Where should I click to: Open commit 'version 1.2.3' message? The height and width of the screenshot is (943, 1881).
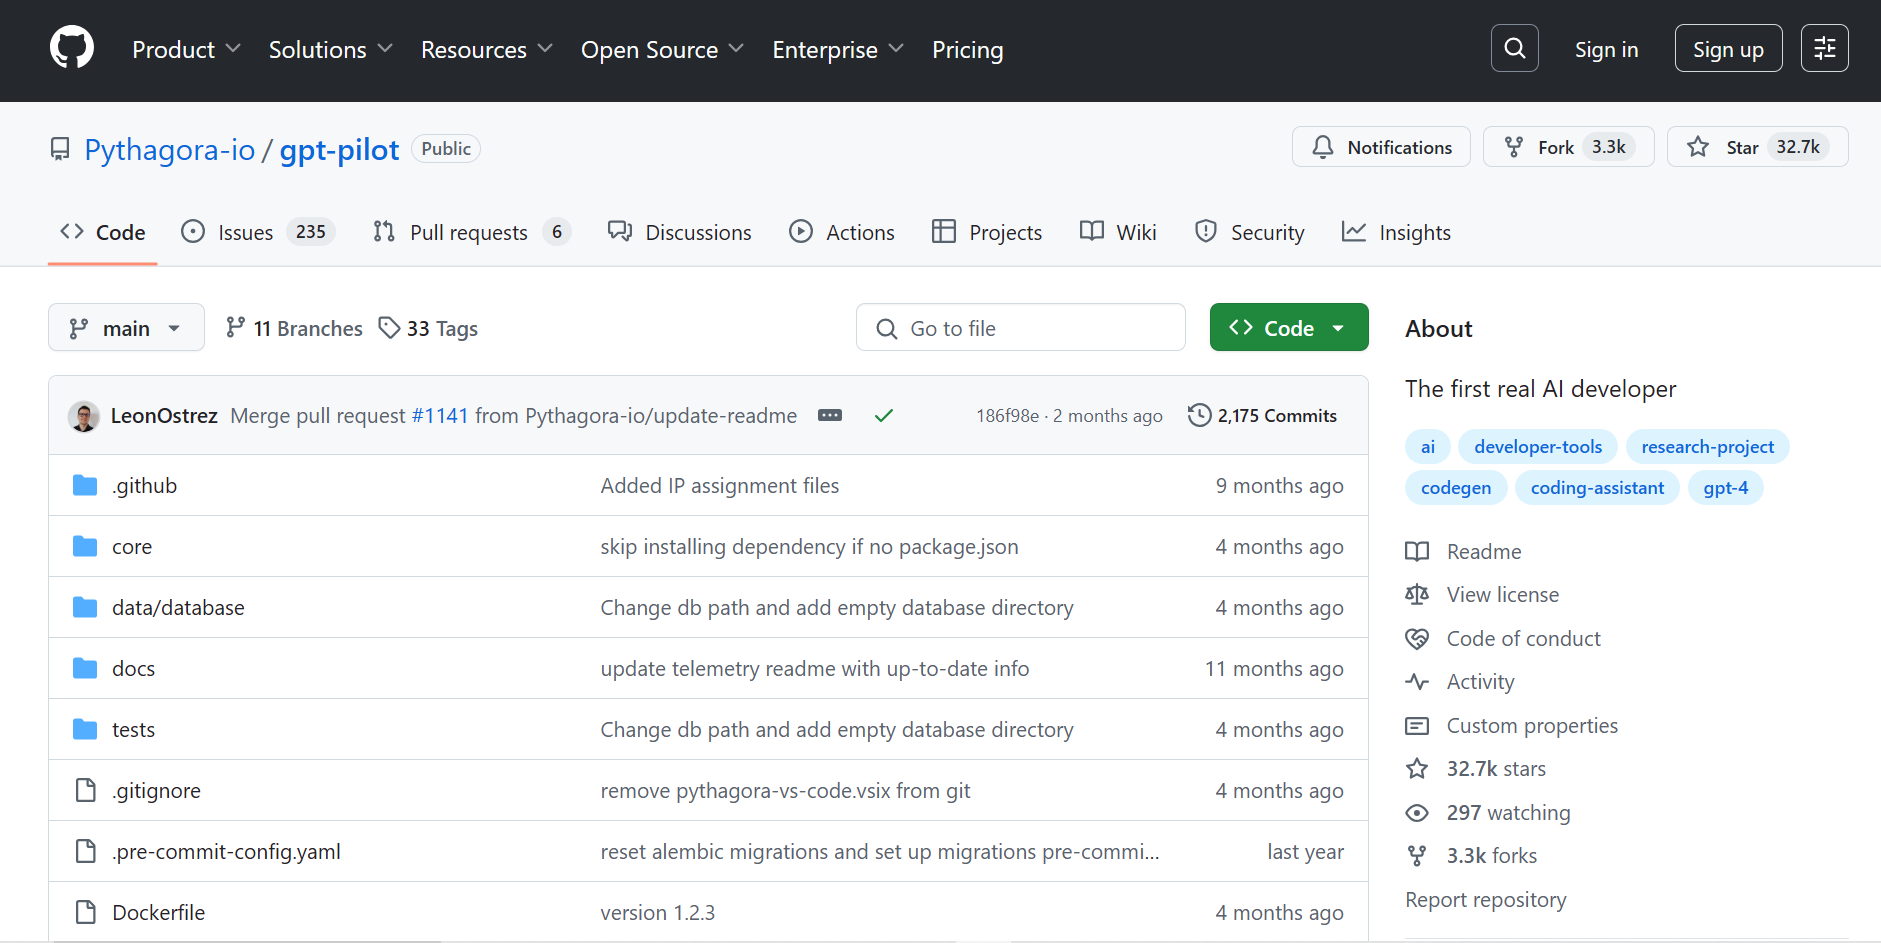(x=658, y=912)
